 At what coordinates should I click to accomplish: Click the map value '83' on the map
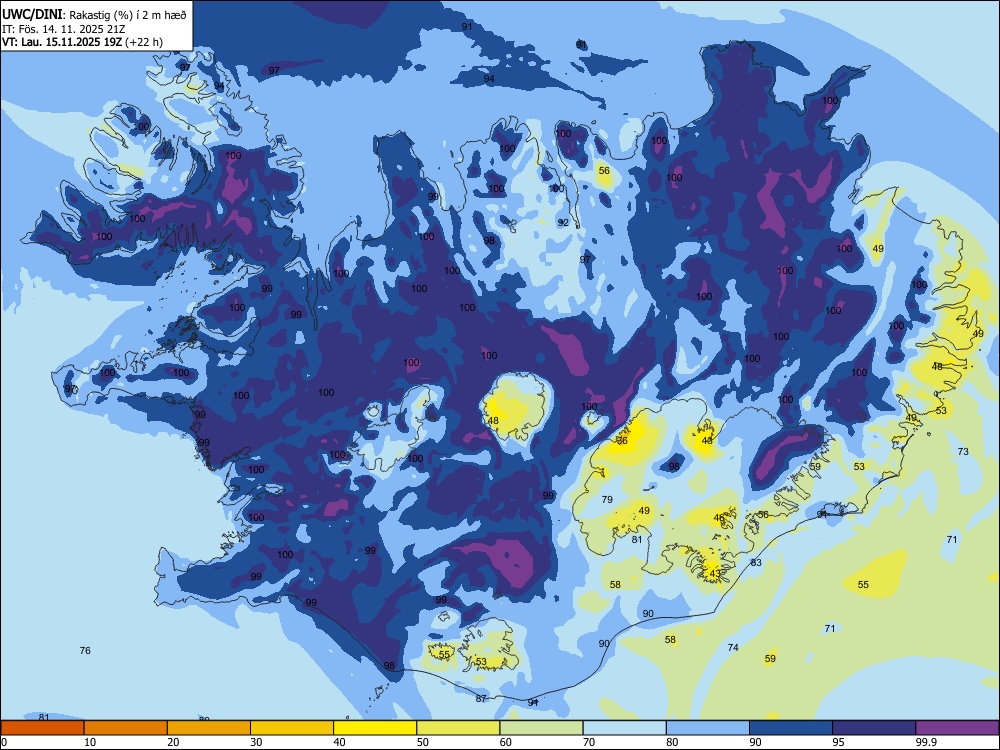[756, 562]
